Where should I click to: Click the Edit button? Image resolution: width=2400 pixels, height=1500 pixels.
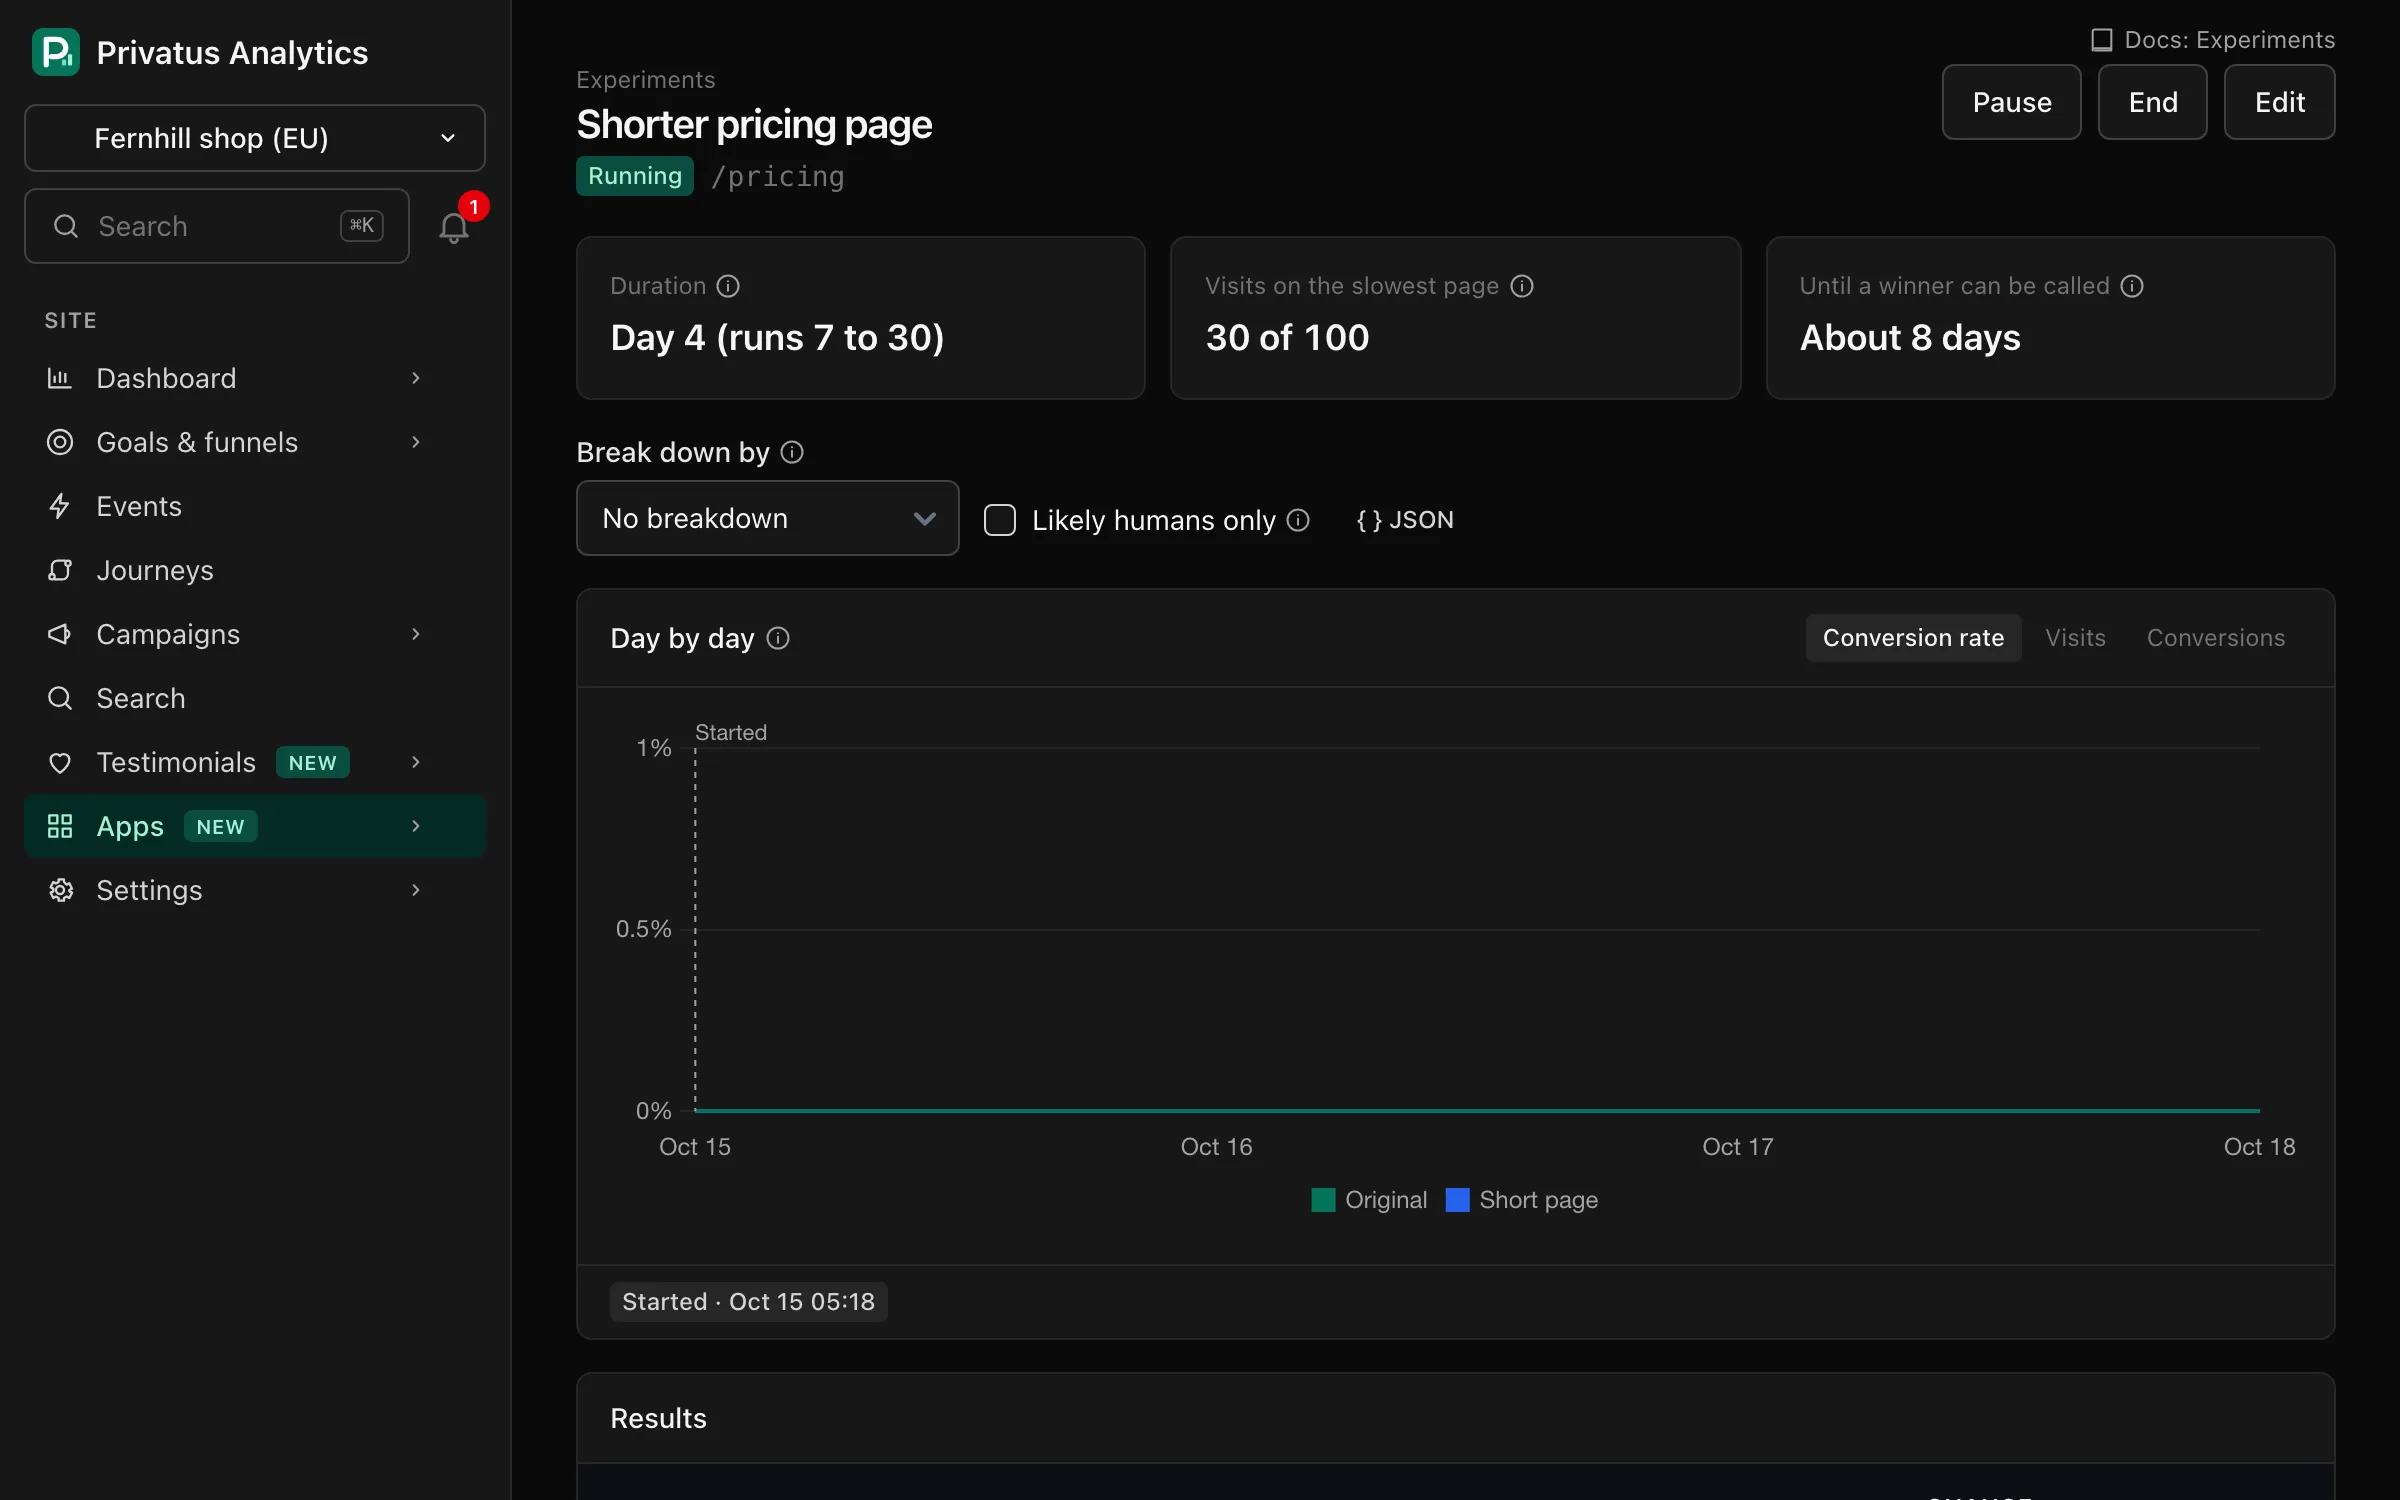(x=2280, y=102)
